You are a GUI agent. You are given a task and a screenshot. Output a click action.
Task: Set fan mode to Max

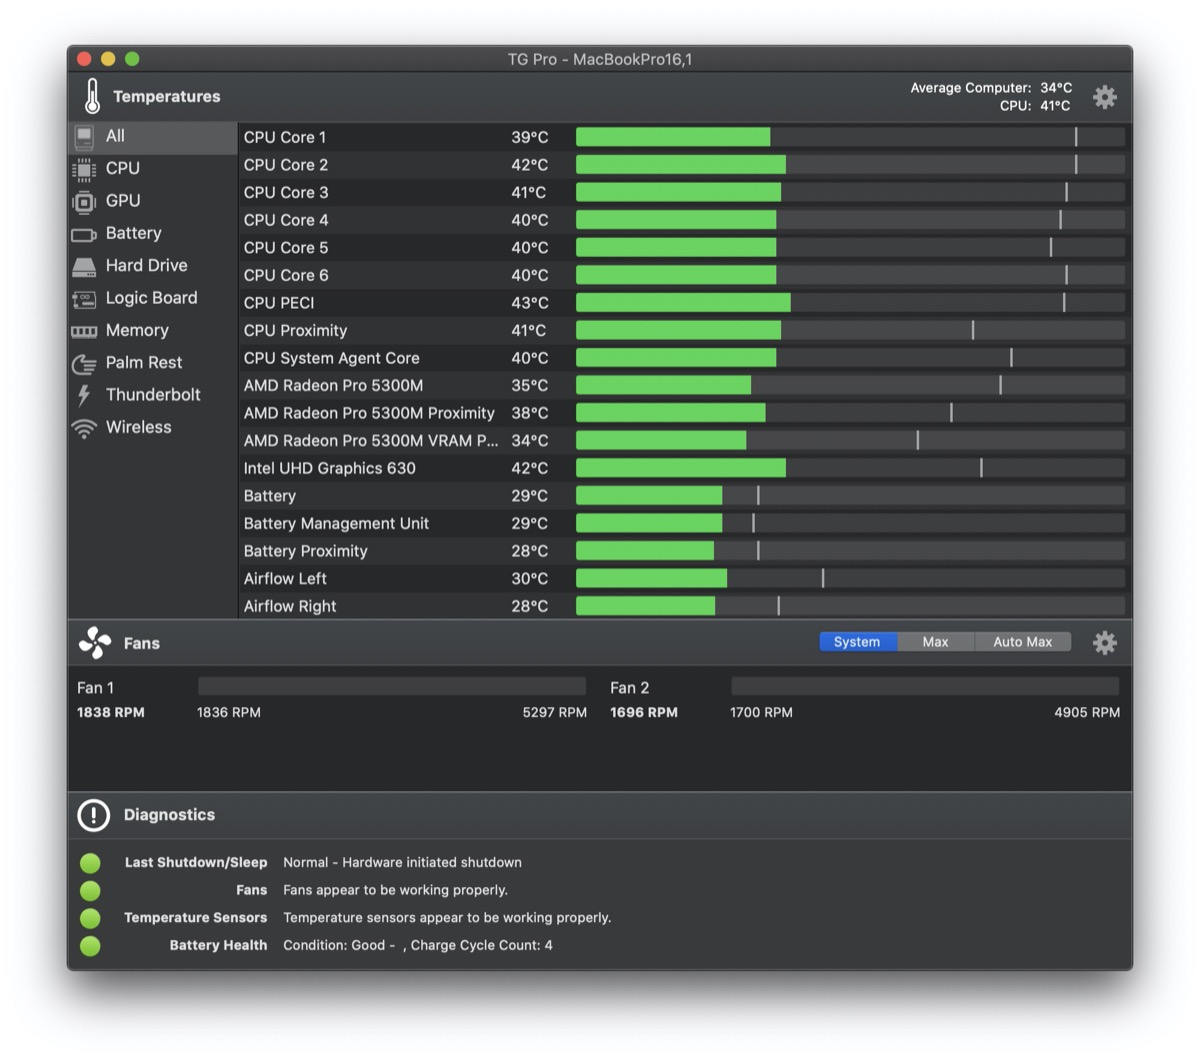[x=935, y=642]
